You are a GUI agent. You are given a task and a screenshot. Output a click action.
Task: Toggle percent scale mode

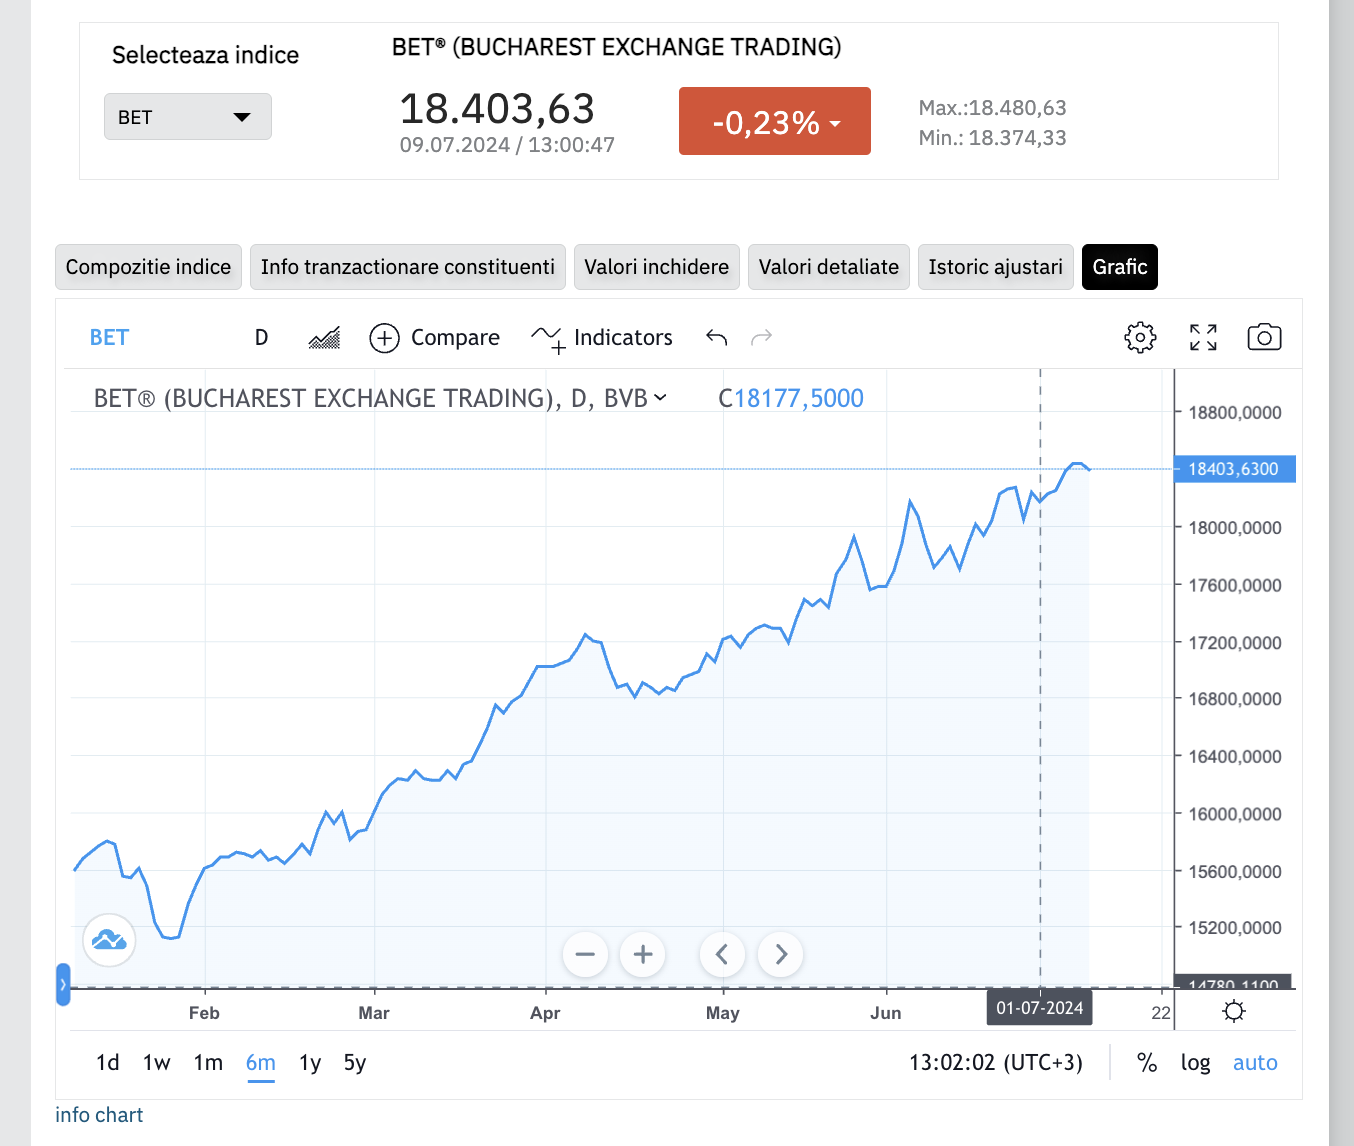click(1147, 1062)
